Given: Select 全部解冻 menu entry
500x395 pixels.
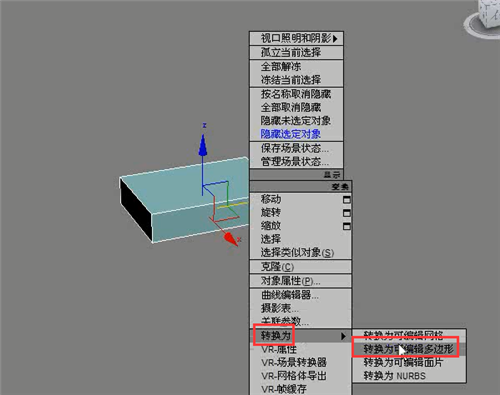Looking at the screenshot, I should 296,67.
